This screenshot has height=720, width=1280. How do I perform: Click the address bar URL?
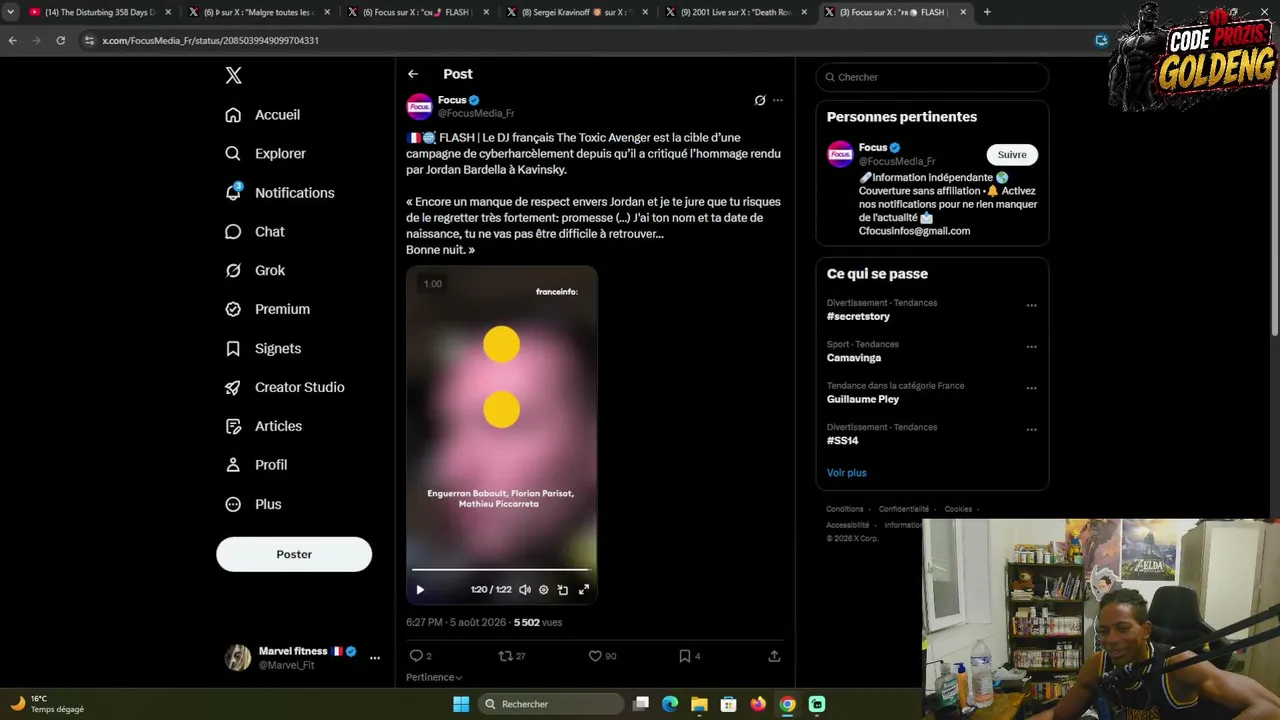point(210,41)
